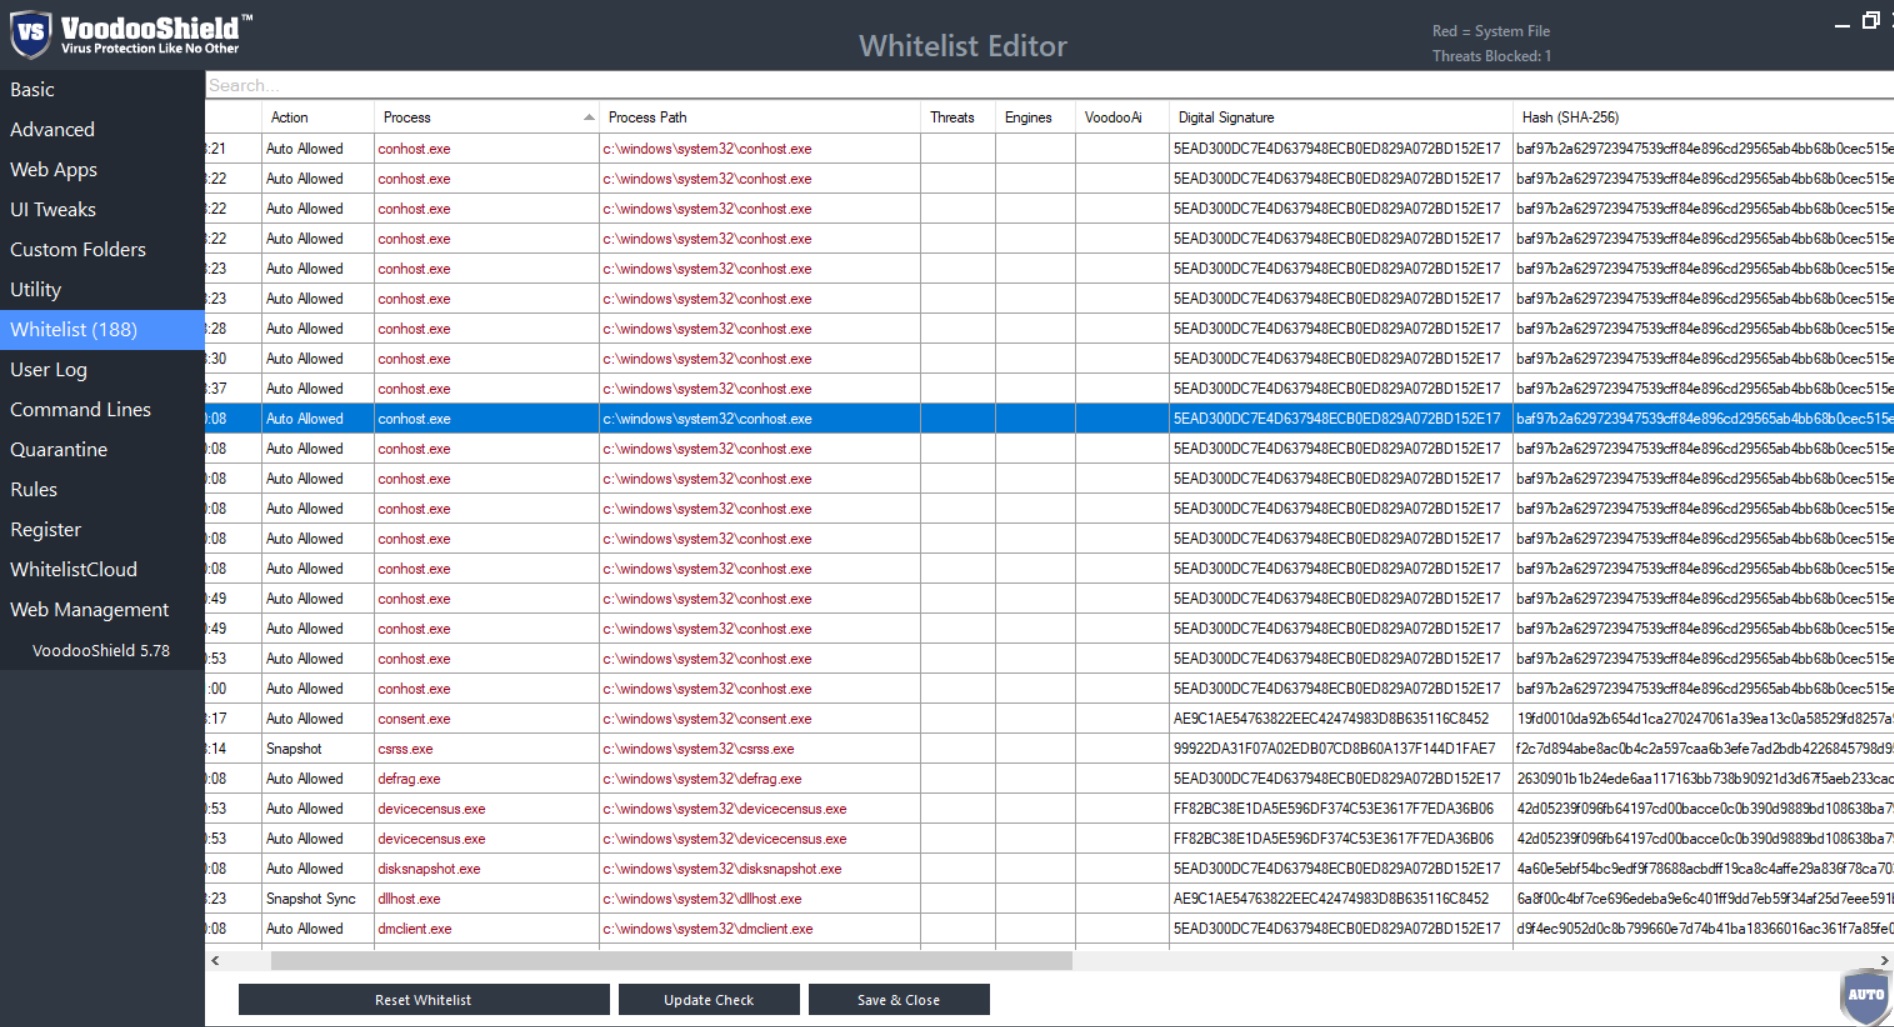Viewport: 1894px width, 1027px height.
Task: Select the consent.exe process cell
Action: pyautogui.click(x=486, y=719)
